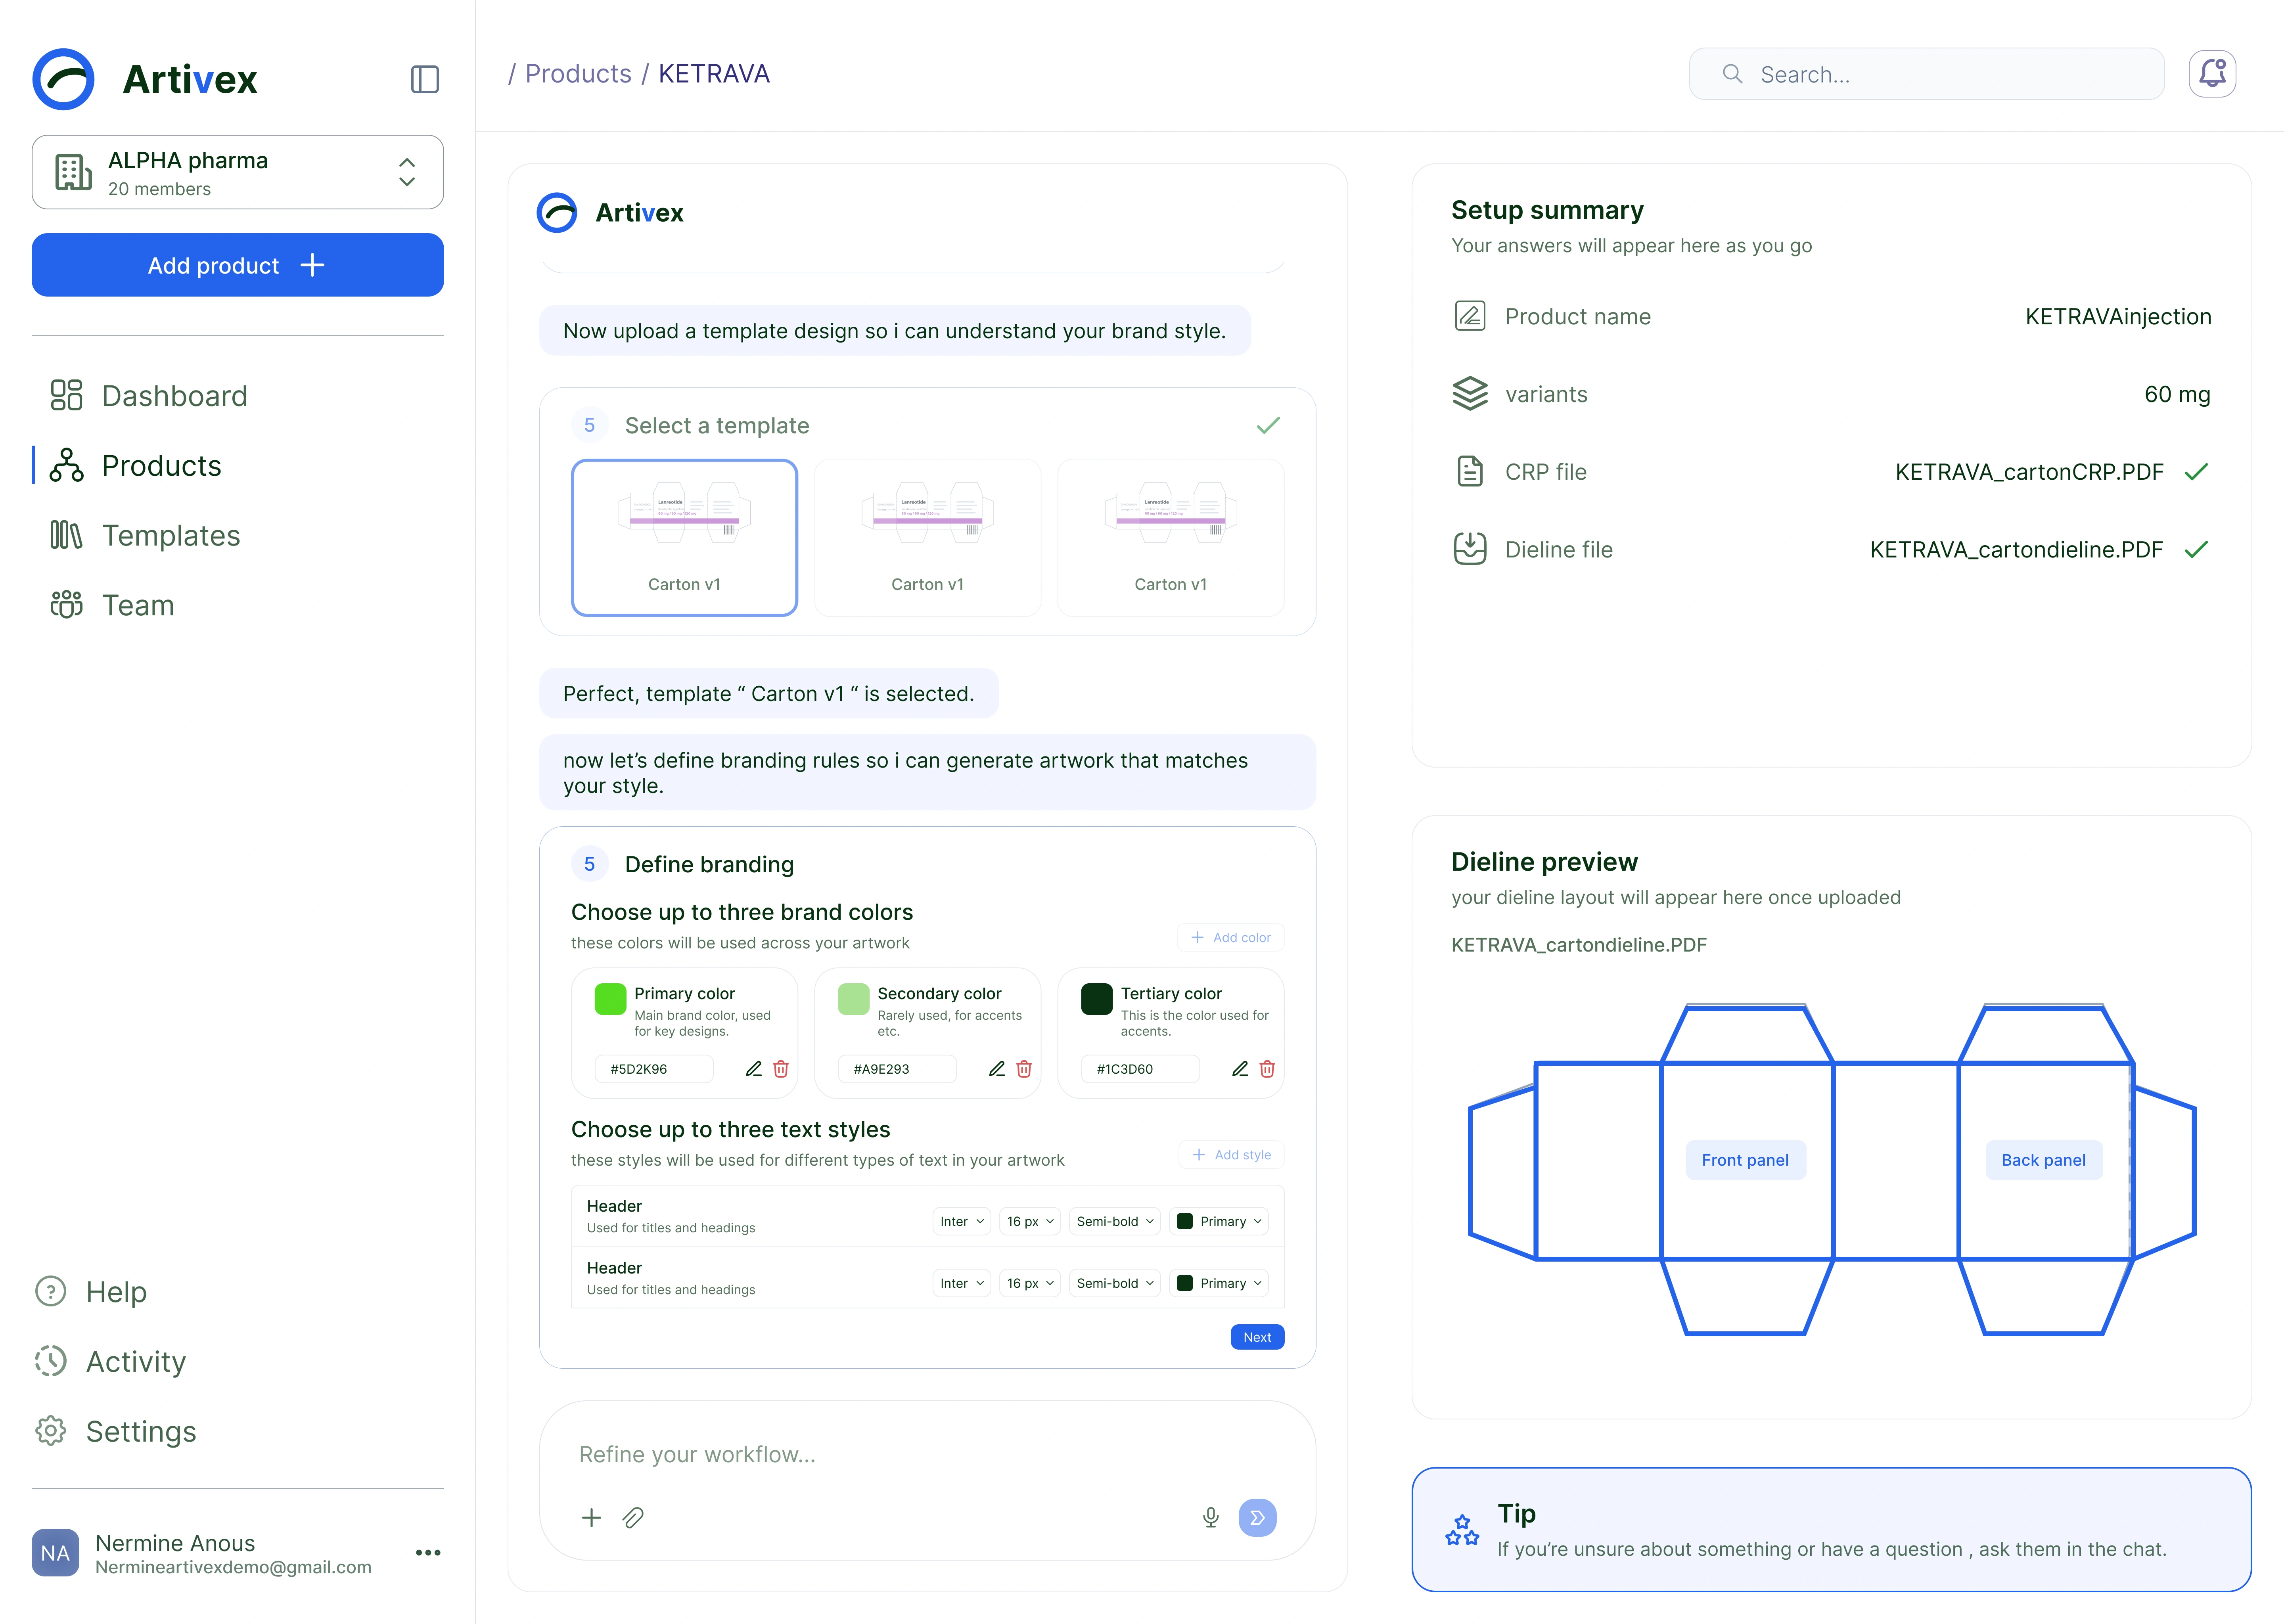Image resolution: width=2284 pixels, height=1624 pixels.
Task: Click the Dieline file download icon
Action: point(1470,549)
